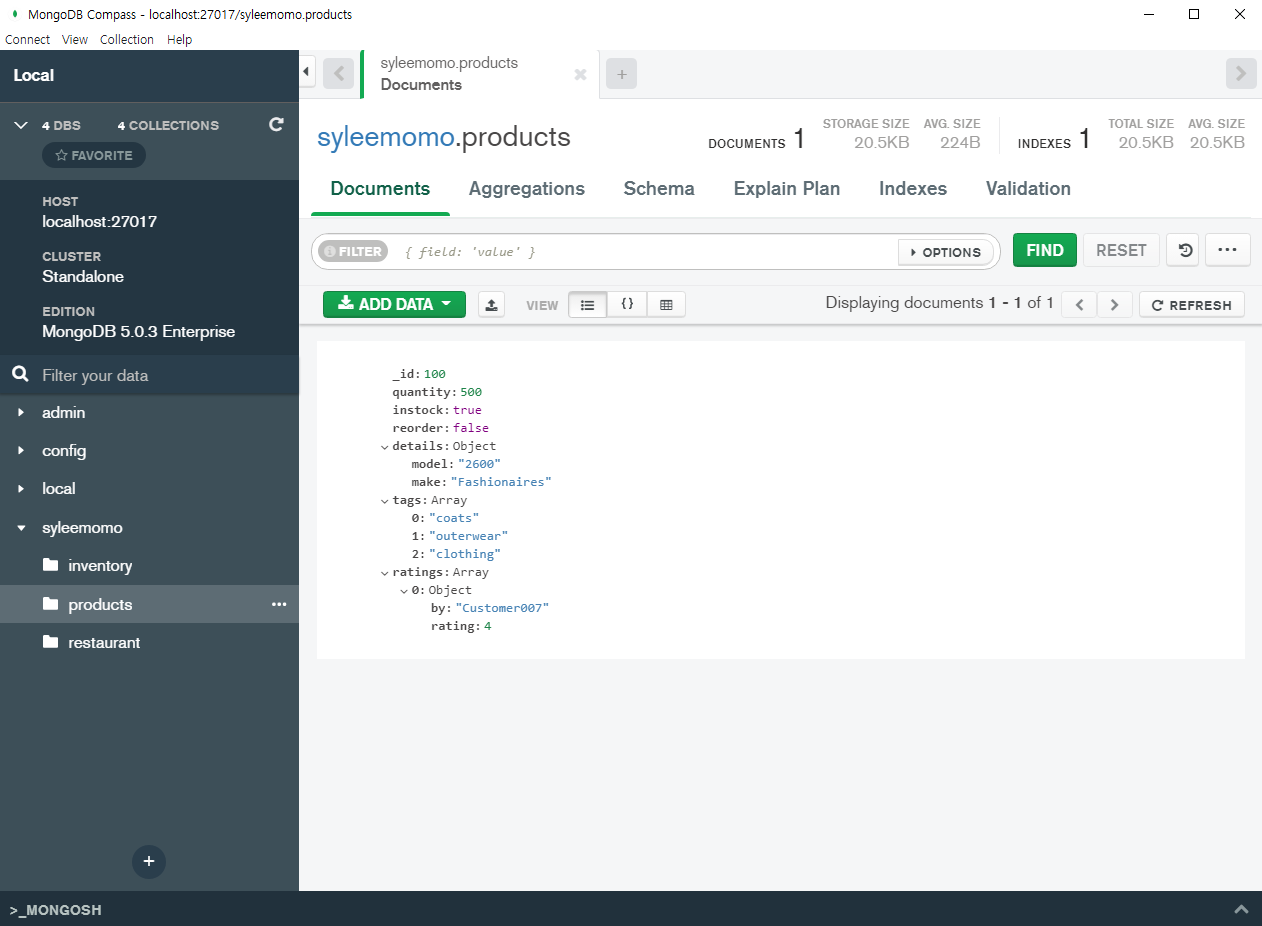Click the tag value "outerwear"
This screenshot has width=1262, height=926.
469,536
